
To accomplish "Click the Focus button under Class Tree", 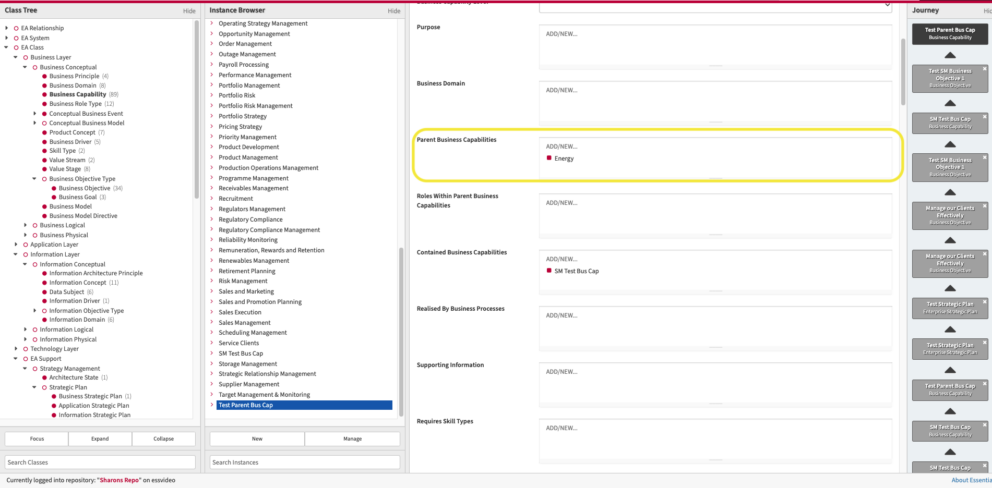I will coord(37,439).
